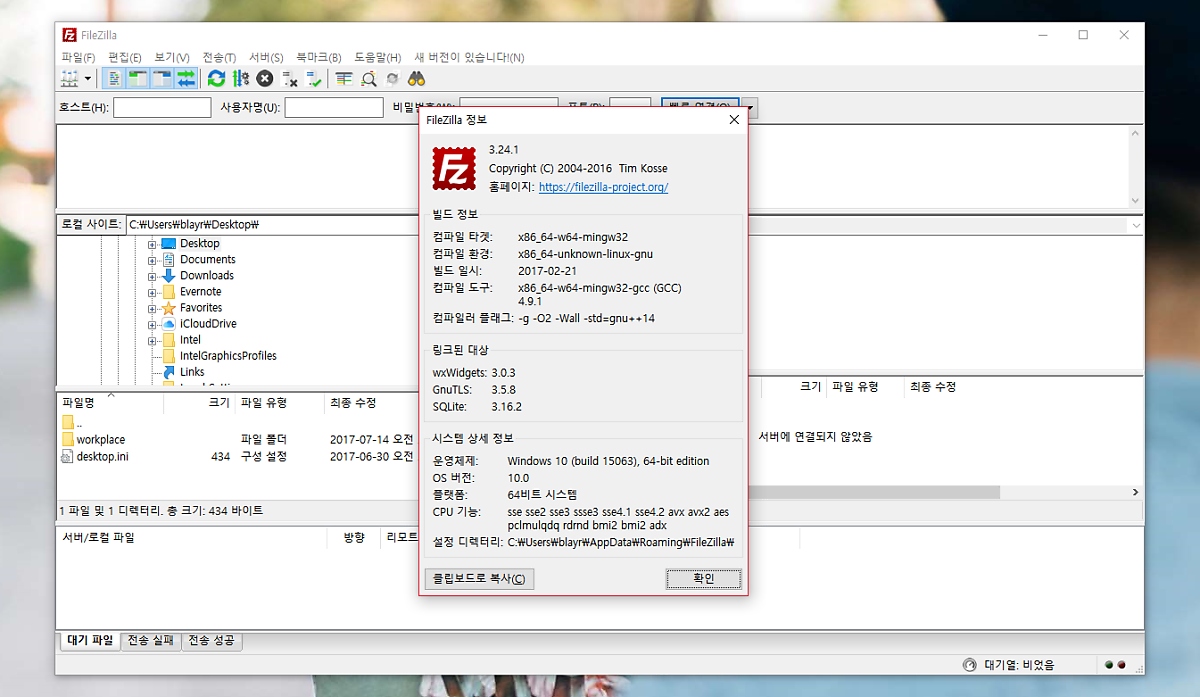Toggle the directory comparison icon

[368, 78]
